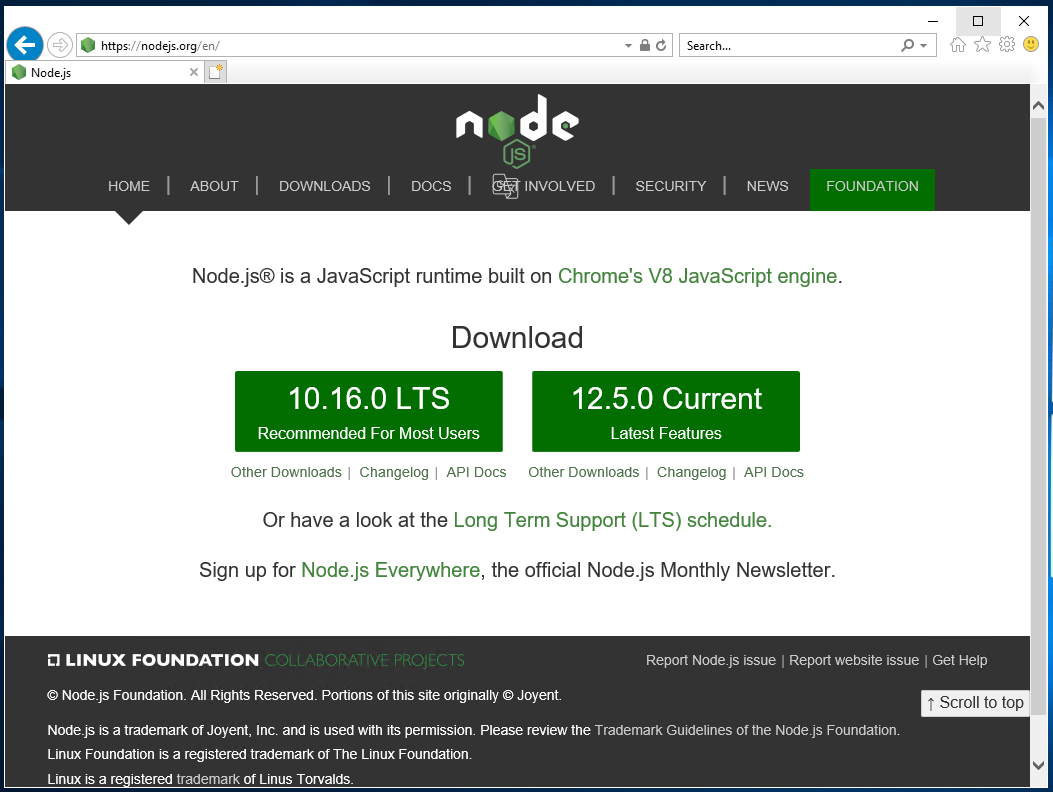Click the security lock icon in address bar
Screen dimensions: 1053x792
(x=645, y=45)
